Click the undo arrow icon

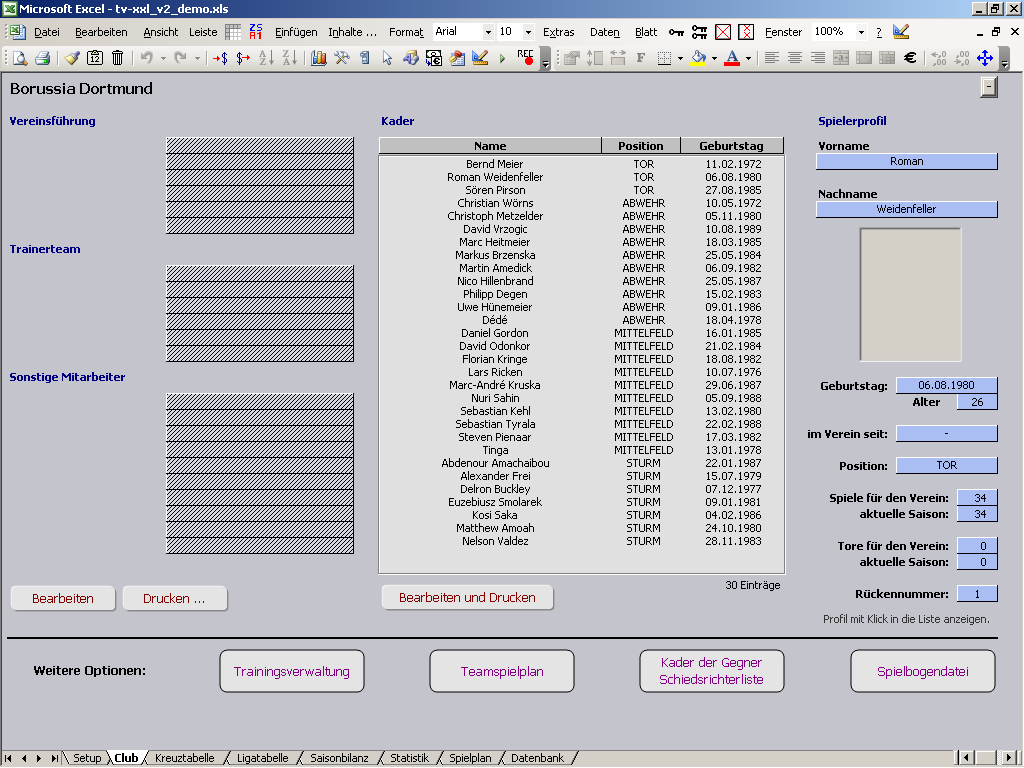click(146, 58)
